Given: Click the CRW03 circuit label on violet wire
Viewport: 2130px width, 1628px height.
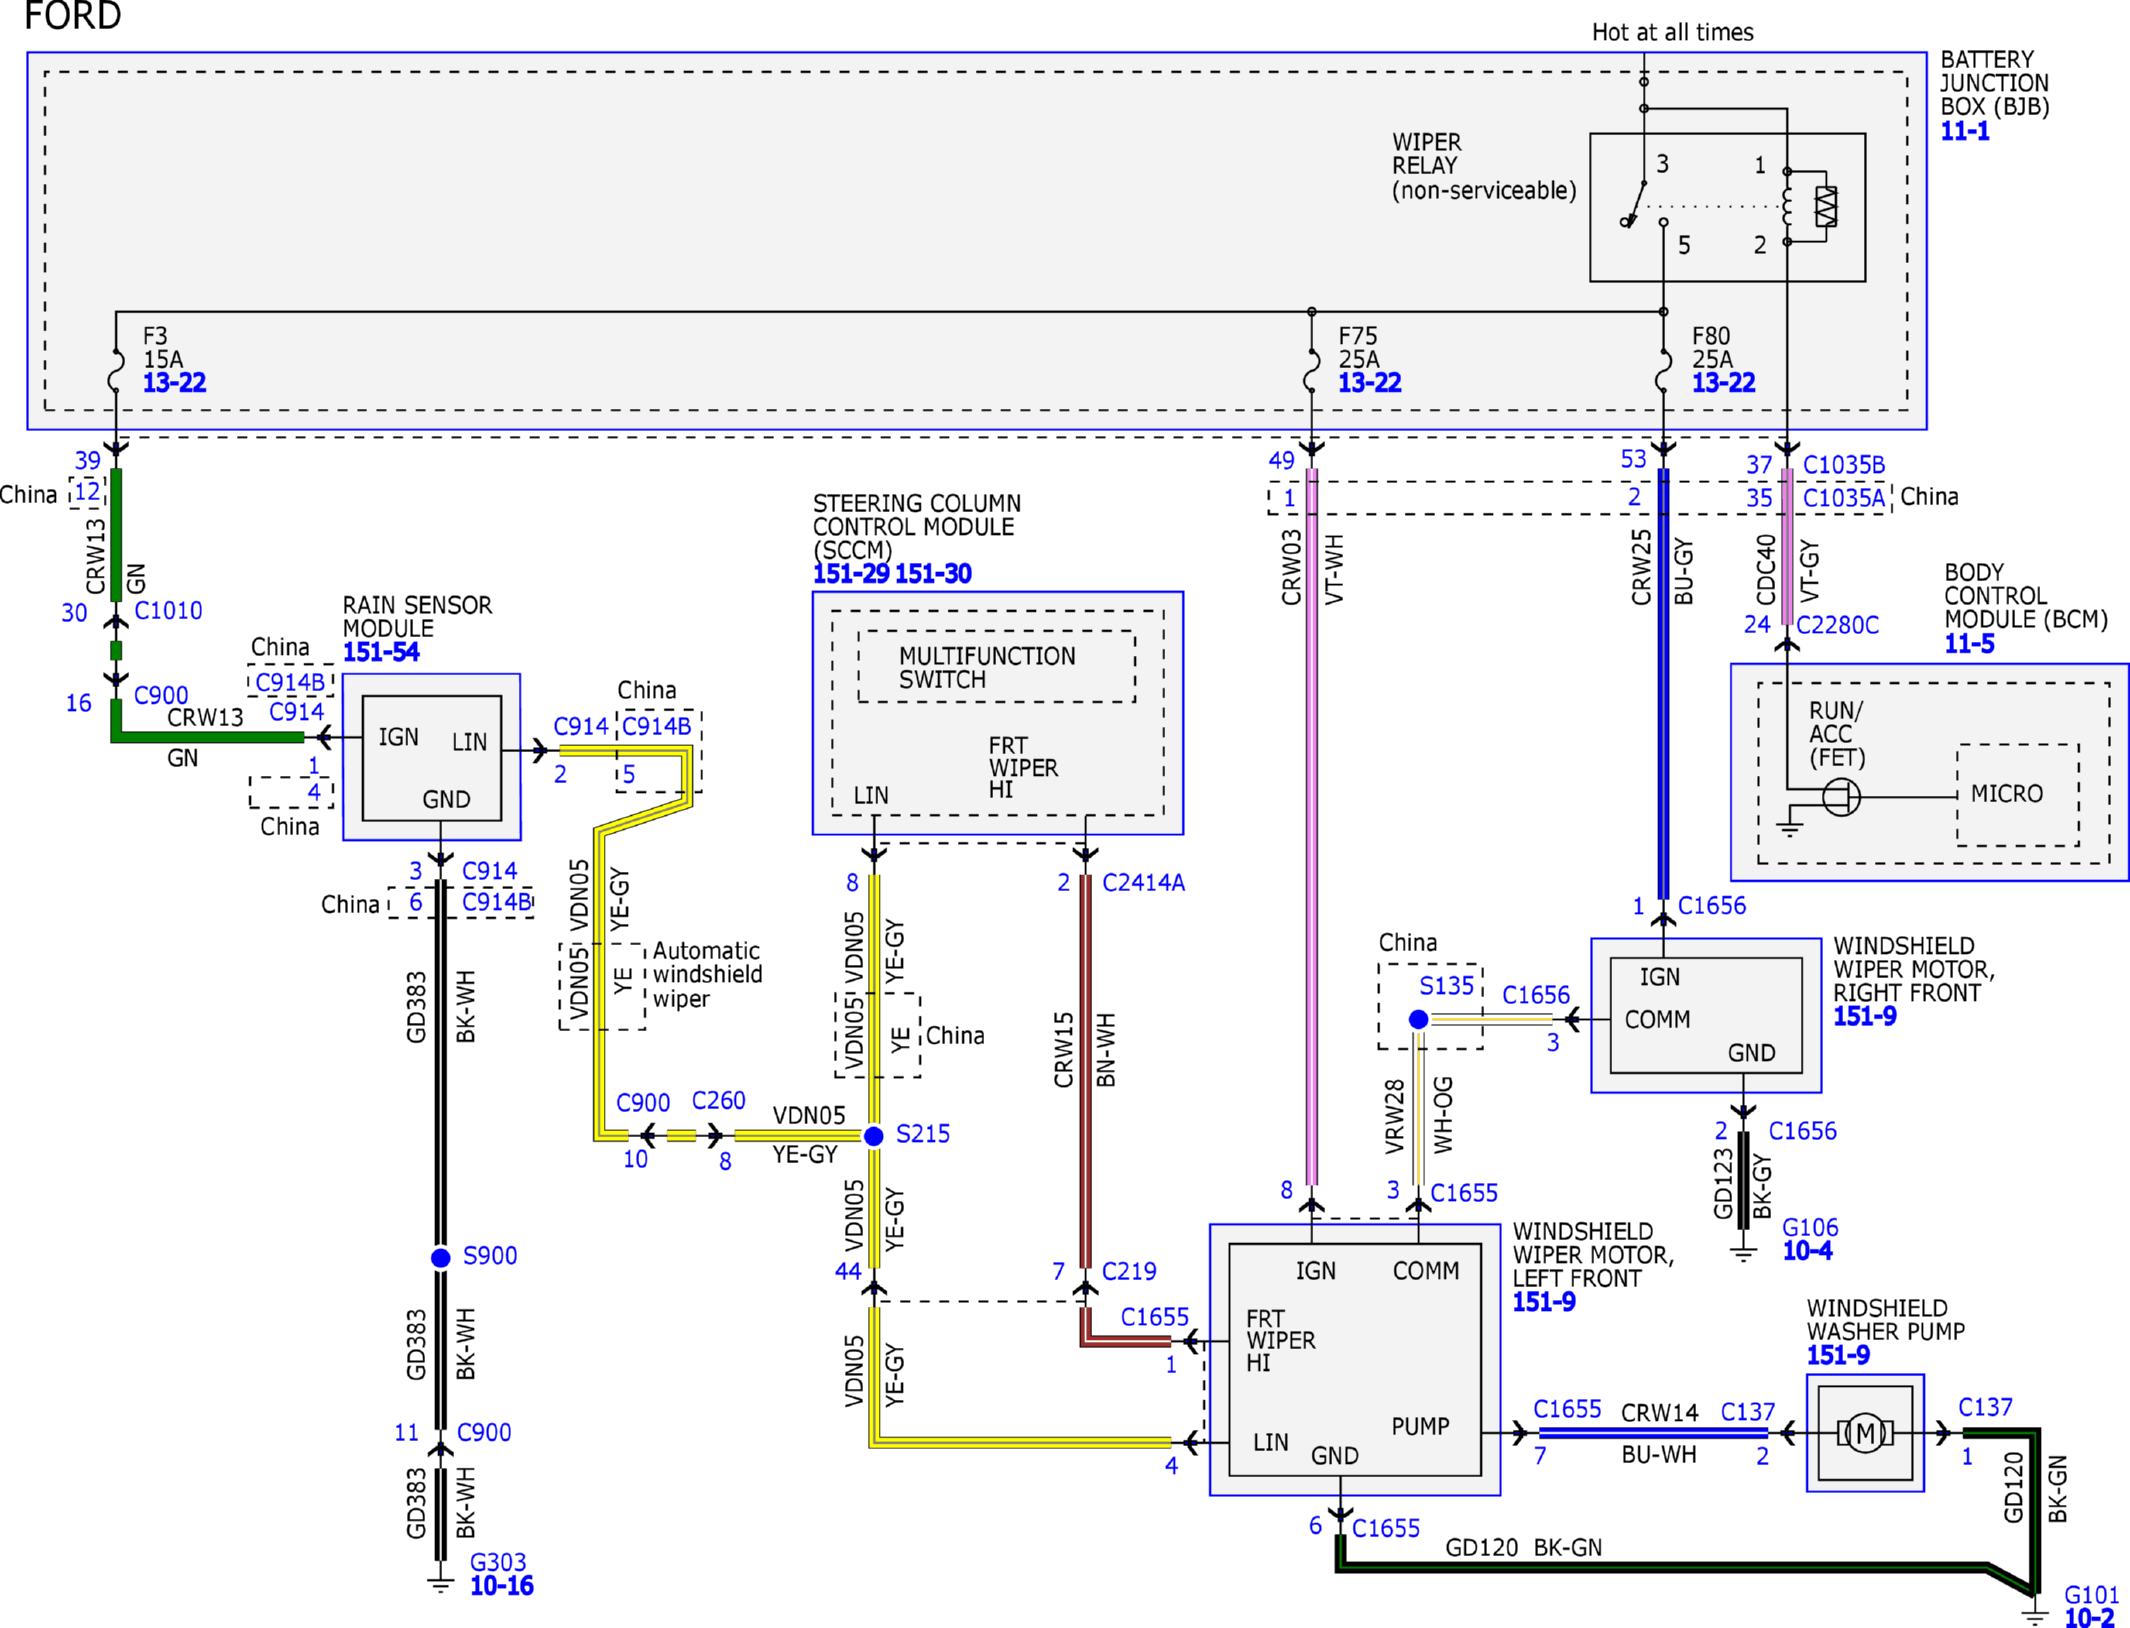Looking at the screenshot, I should (x=1291, y=567).
